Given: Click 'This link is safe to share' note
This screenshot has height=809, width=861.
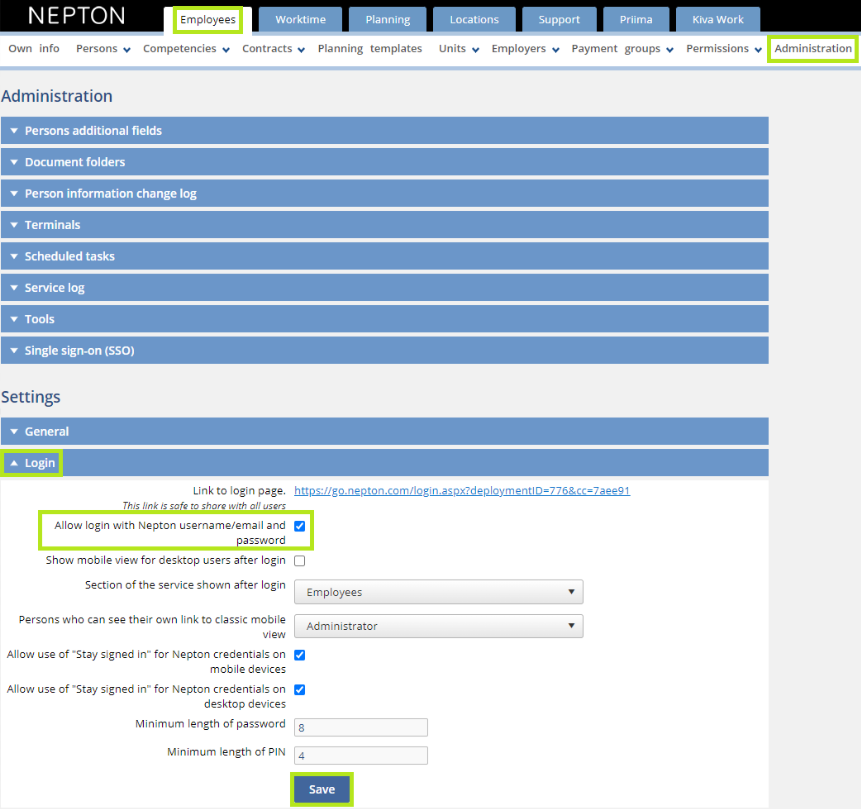Looking at the screenshot, I should point(204,505).
